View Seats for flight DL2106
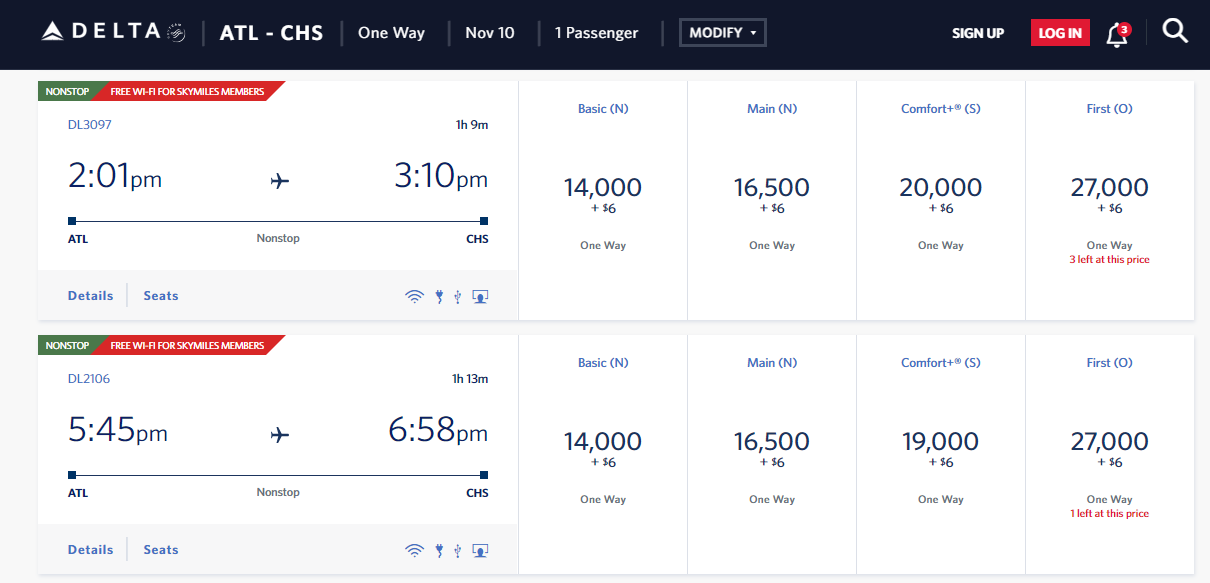The image size is (1210, 583). (161, 549)
